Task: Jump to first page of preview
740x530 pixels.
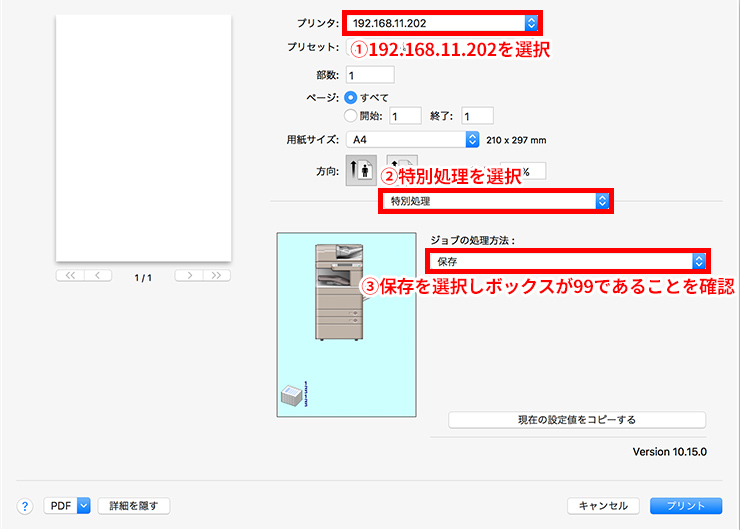Action: (x=69, y=275)
